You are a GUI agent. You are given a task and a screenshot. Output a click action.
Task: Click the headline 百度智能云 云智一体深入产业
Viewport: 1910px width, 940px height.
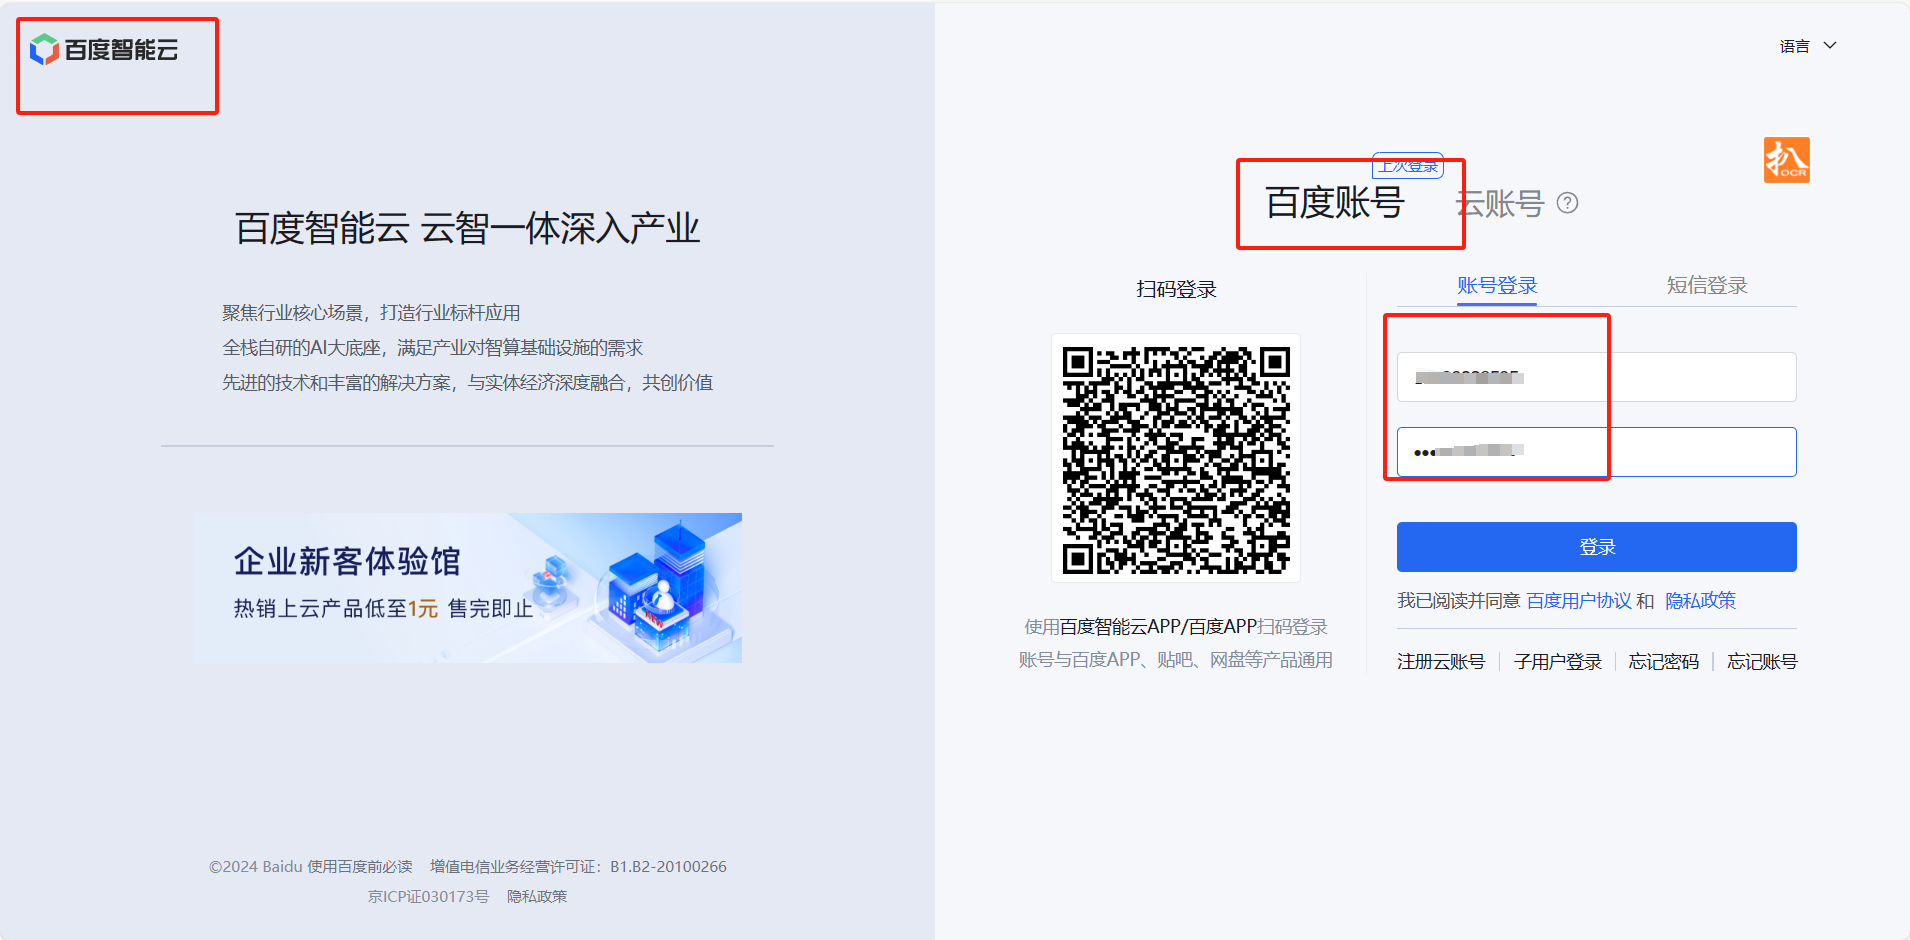(467, 229)
